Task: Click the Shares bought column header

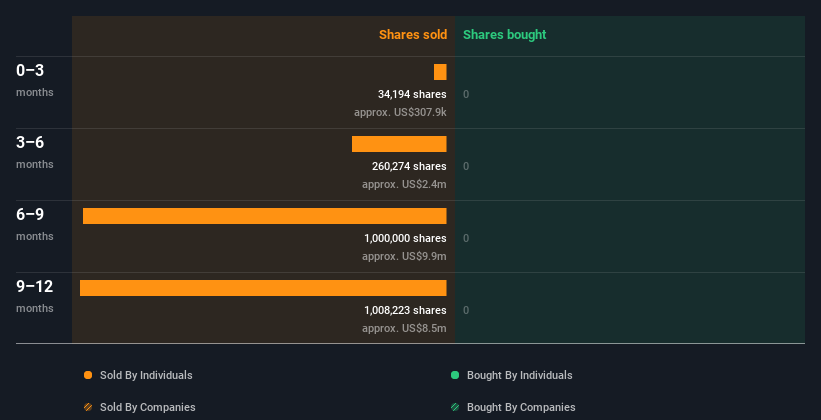Action: (x=505, y=35)
